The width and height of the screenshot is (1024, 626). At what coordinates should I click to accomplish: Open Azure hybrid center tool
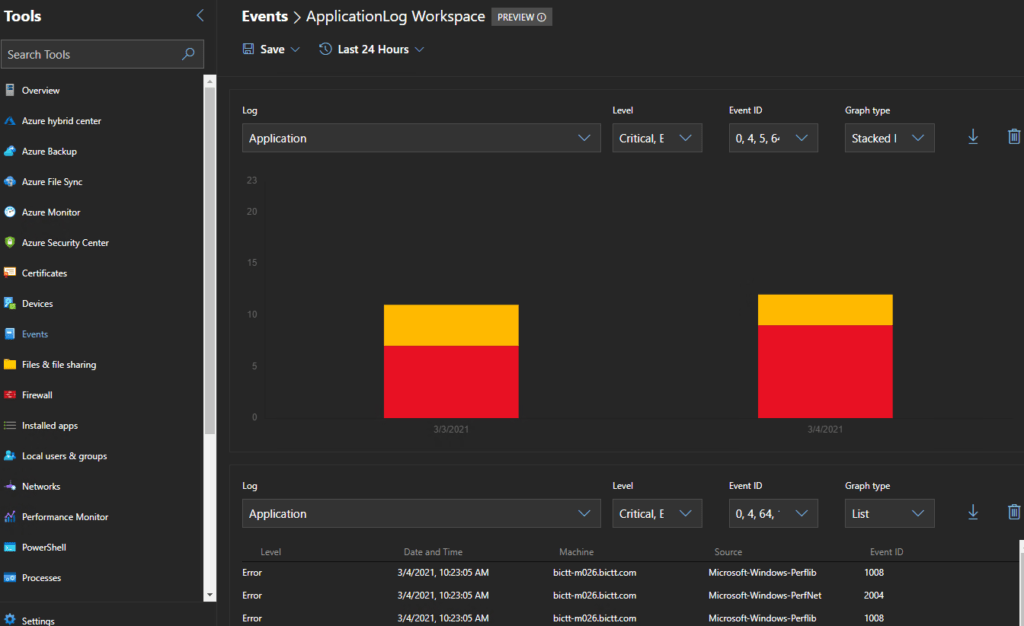(x=61, y=121)
